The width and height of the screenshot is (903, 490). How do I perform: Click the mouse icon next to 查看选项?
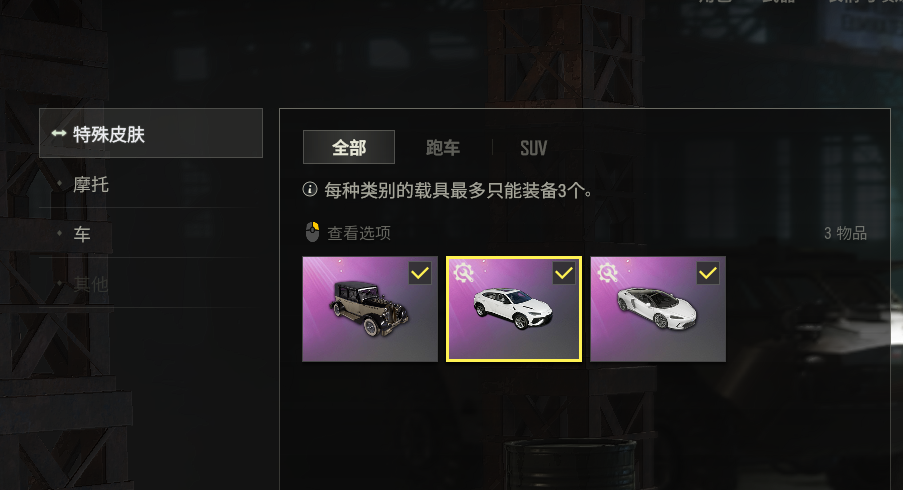point(312,231)
